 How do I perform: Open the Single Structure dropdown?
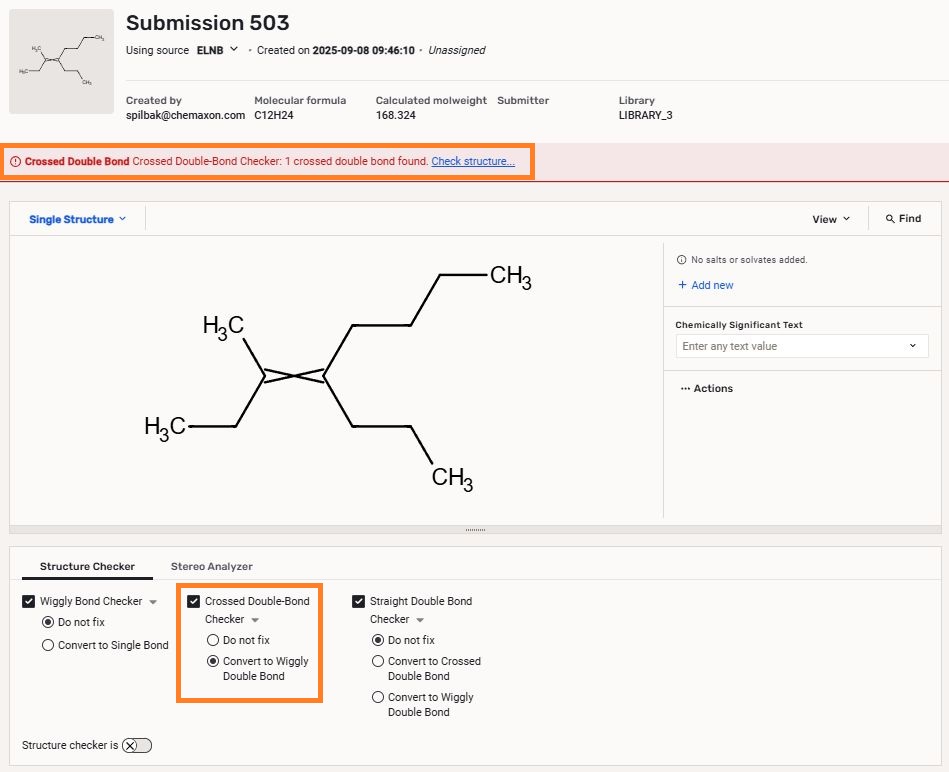(77, 219)
